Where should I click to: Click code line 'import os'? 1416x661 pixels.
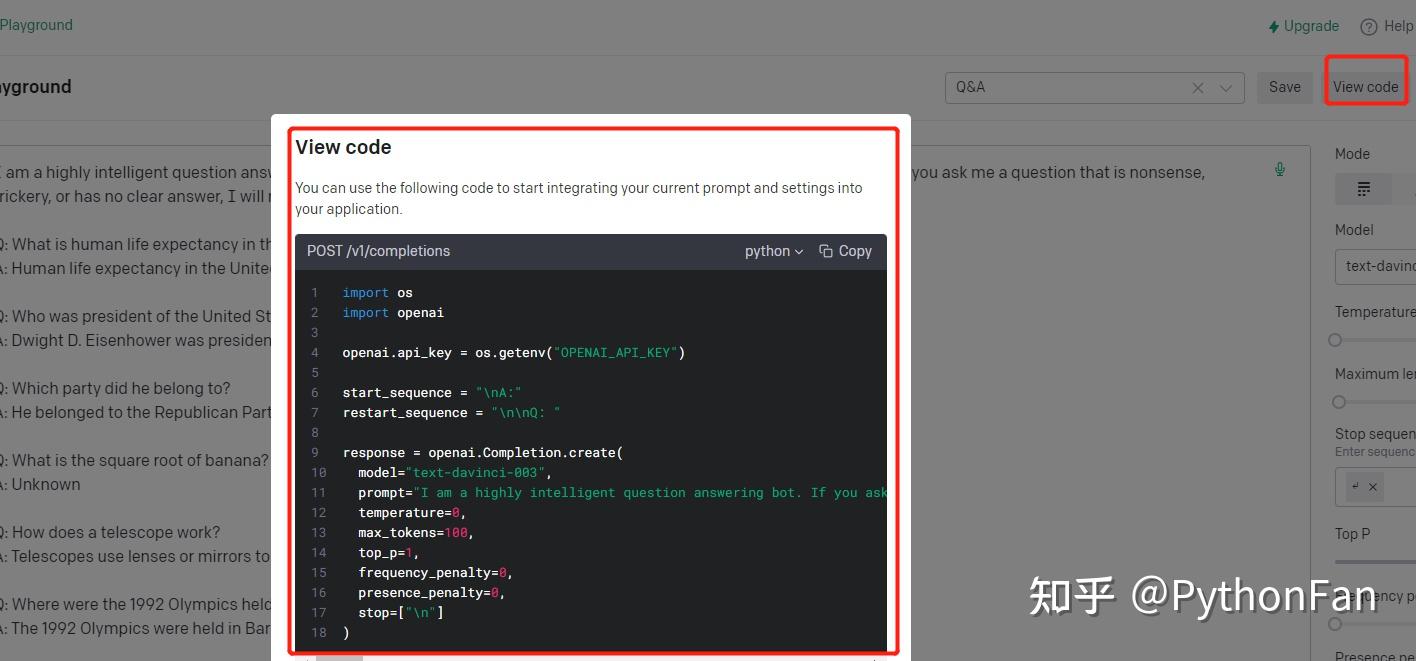(x=377, y=292)
